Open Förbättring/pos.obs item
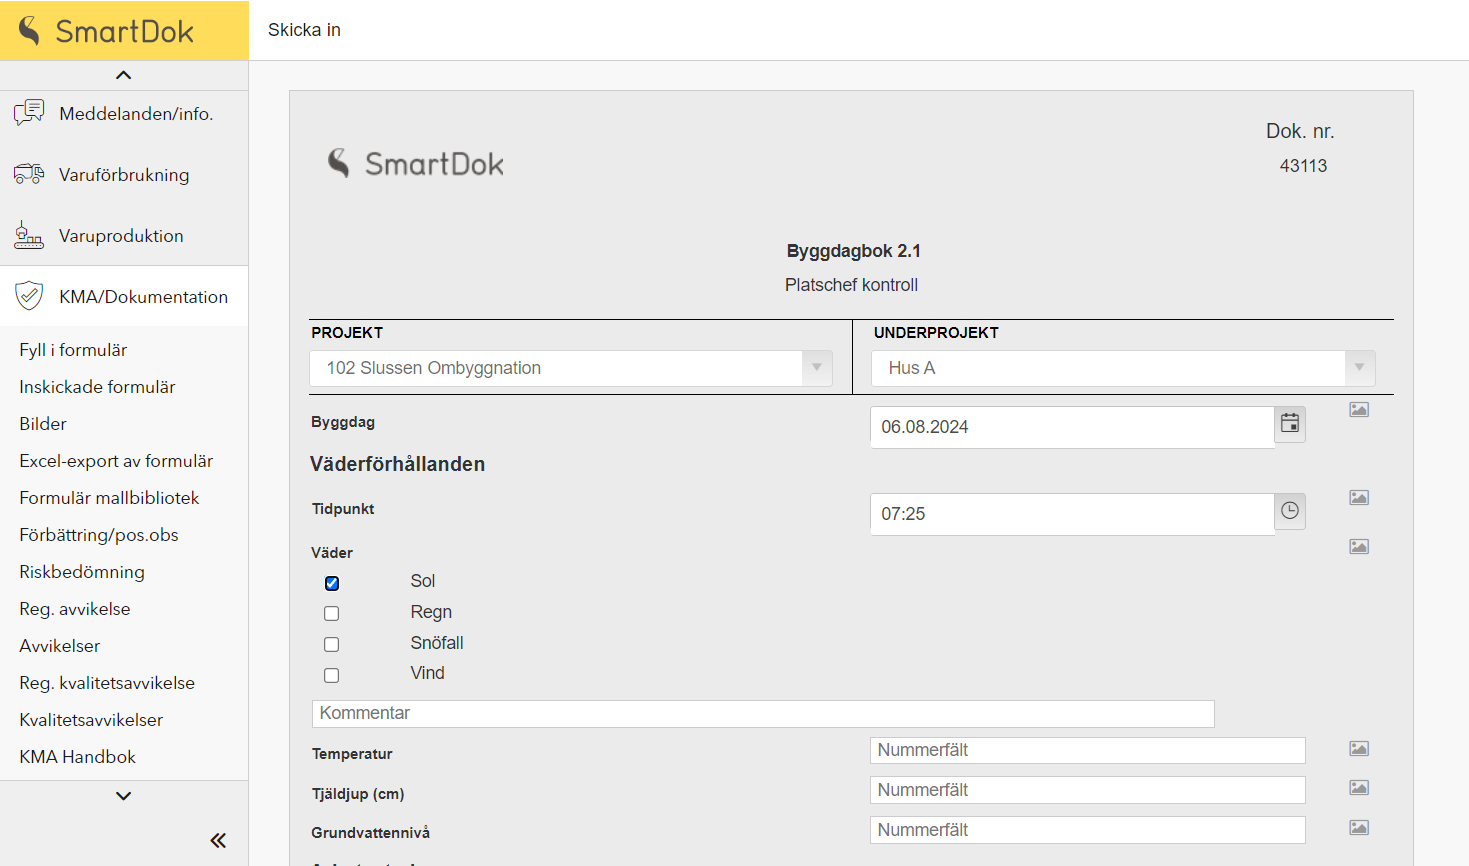Viewport: 1469px width, 866px height. 99,535
